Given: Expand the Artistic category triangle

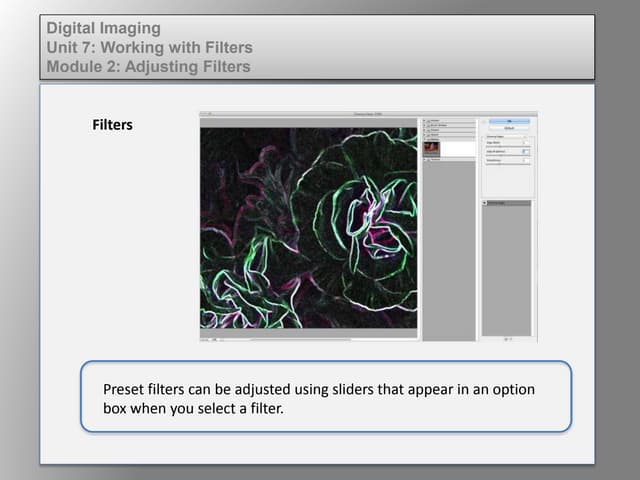Looking at the screenshot, I should pos(424,118).
